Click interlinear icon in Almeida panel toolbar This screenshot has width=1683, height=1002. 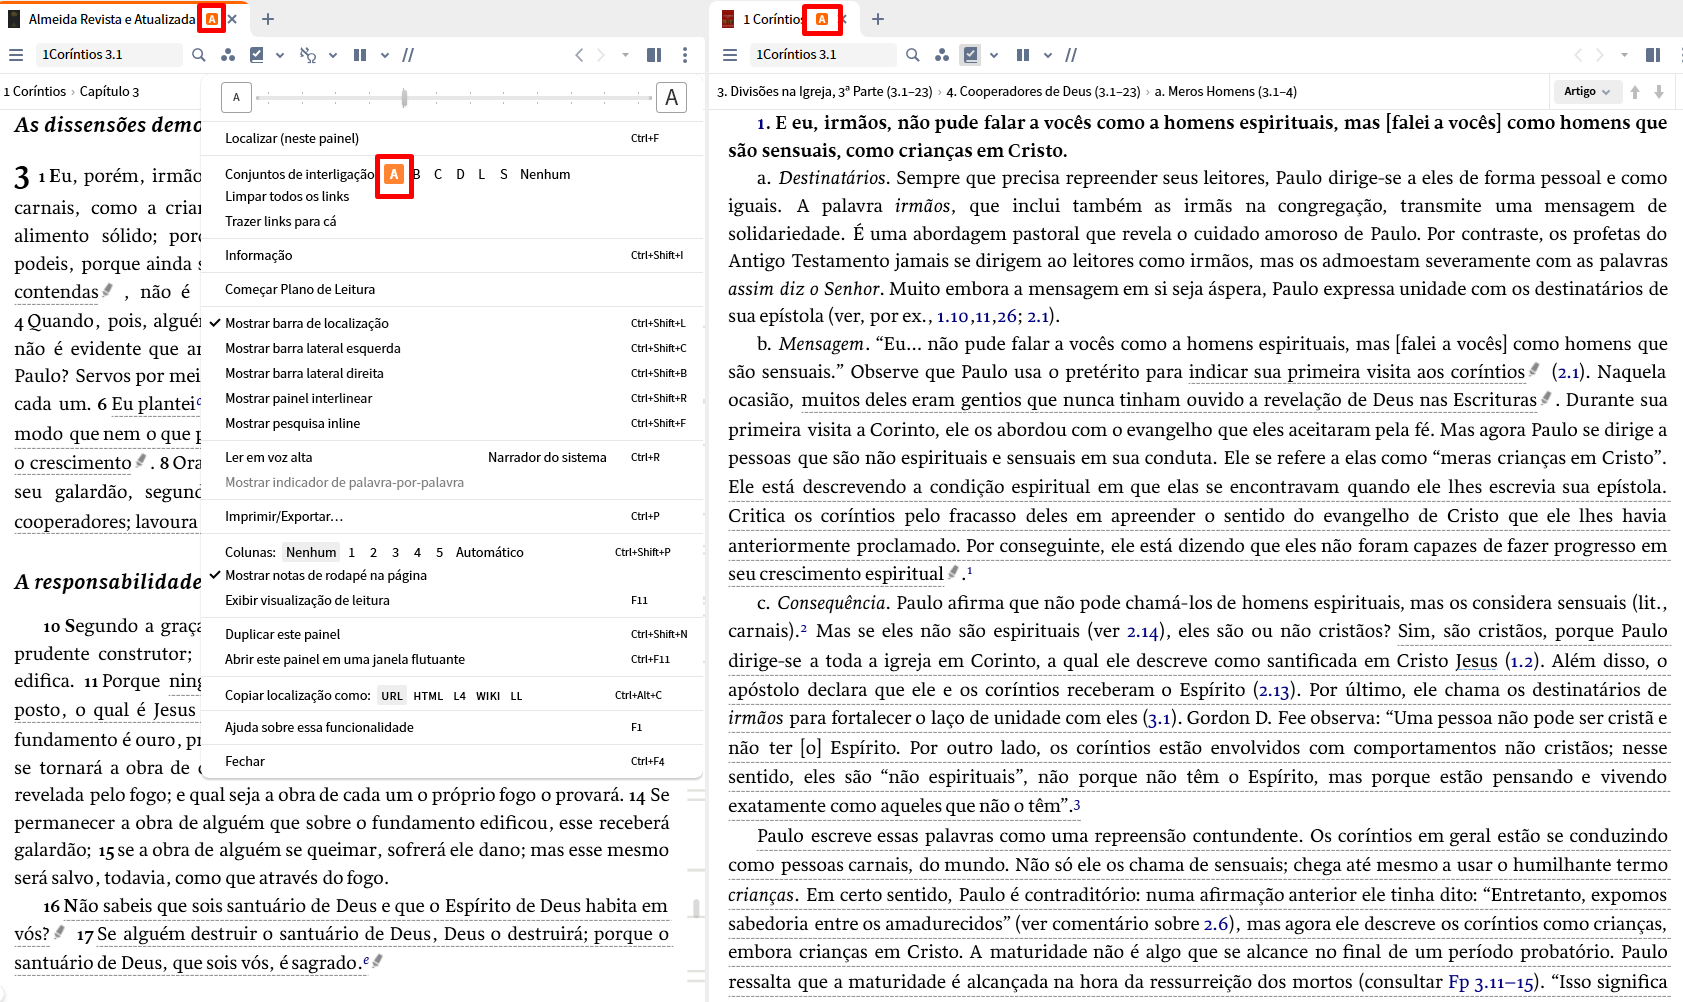(308, 55)
